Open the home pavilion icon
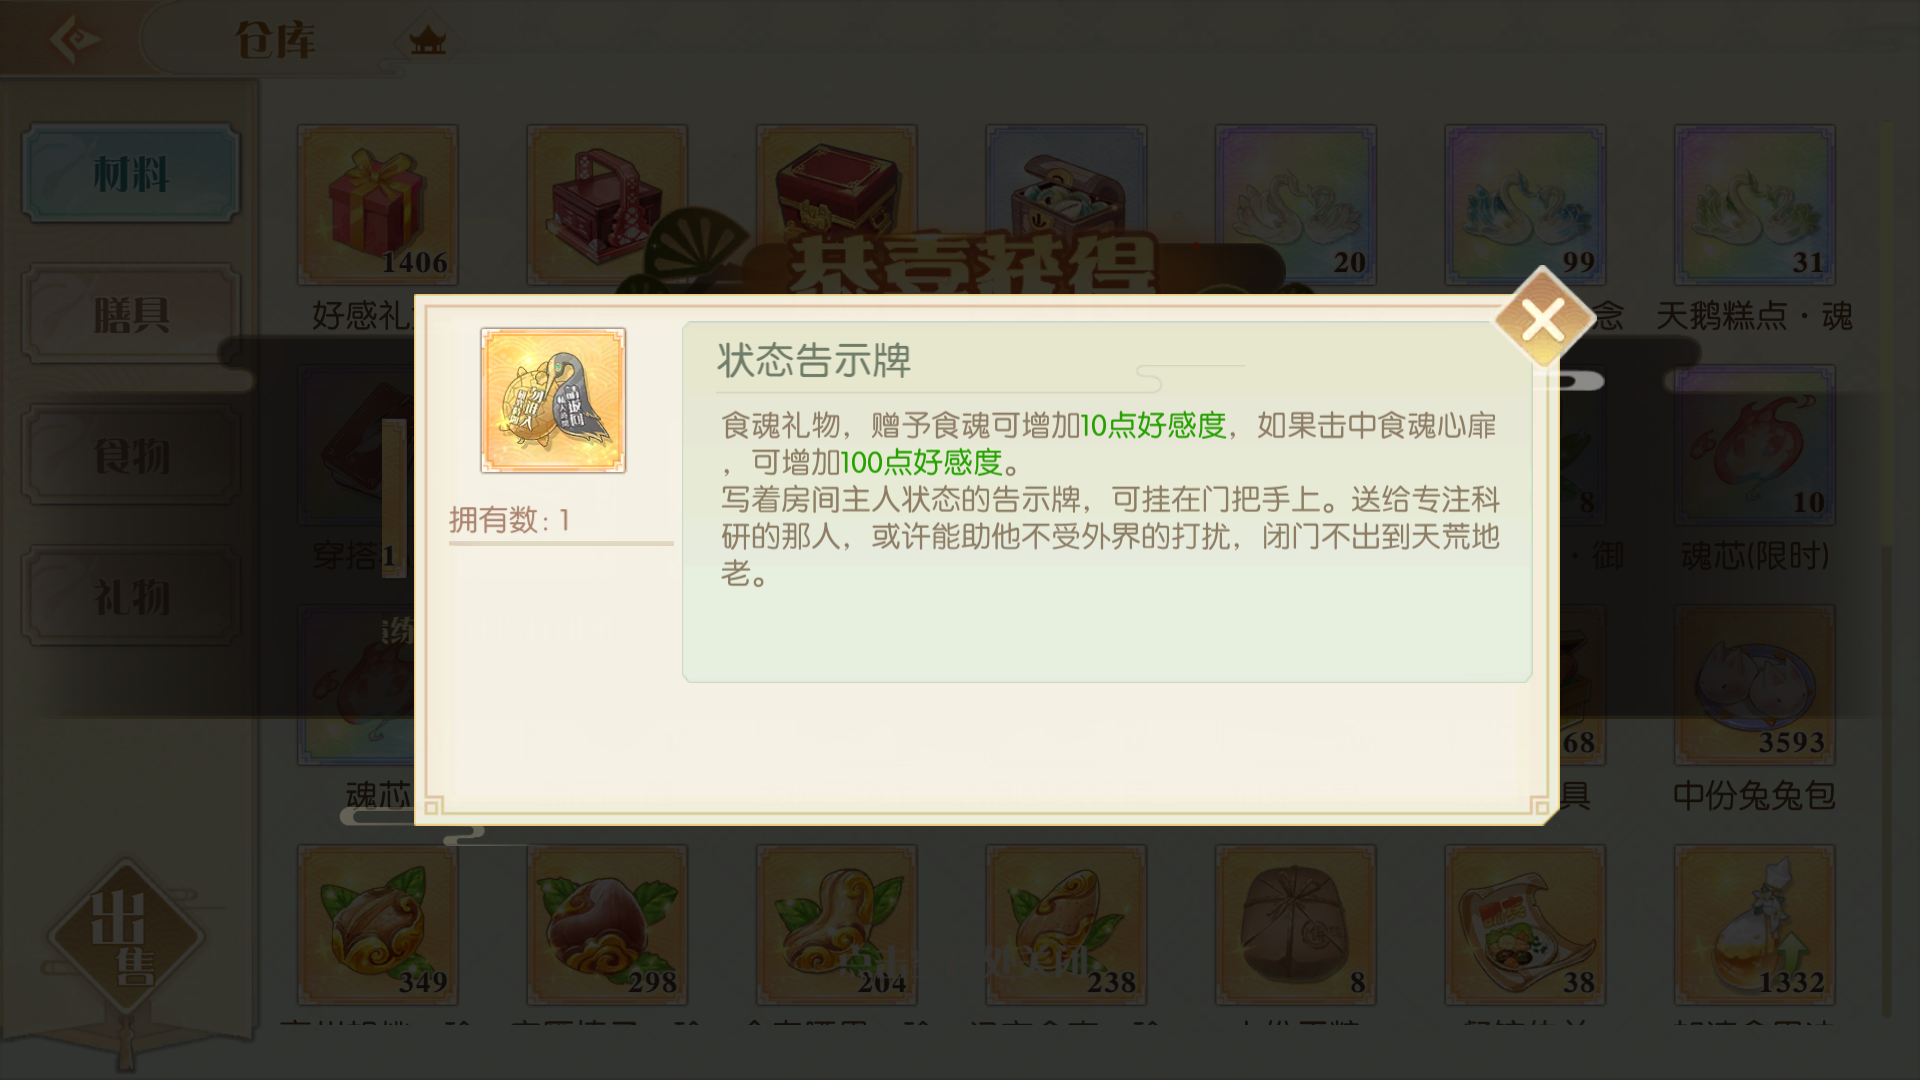This screenshot has width=1920, height=1080. 427,40
